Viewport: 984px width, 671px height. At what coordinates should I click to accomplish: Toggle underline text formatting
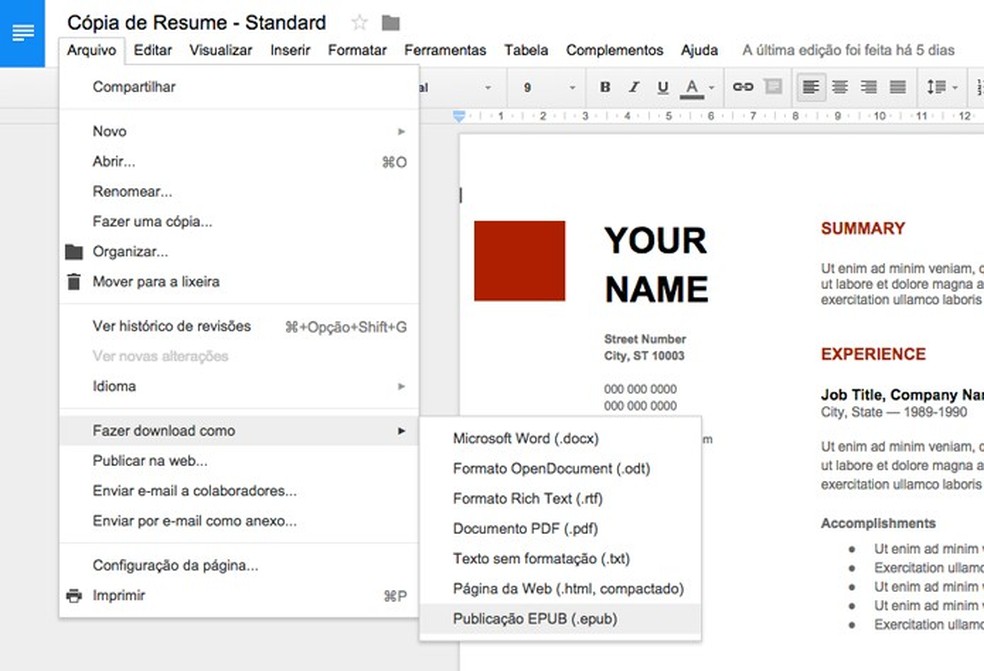coord(662,88)
